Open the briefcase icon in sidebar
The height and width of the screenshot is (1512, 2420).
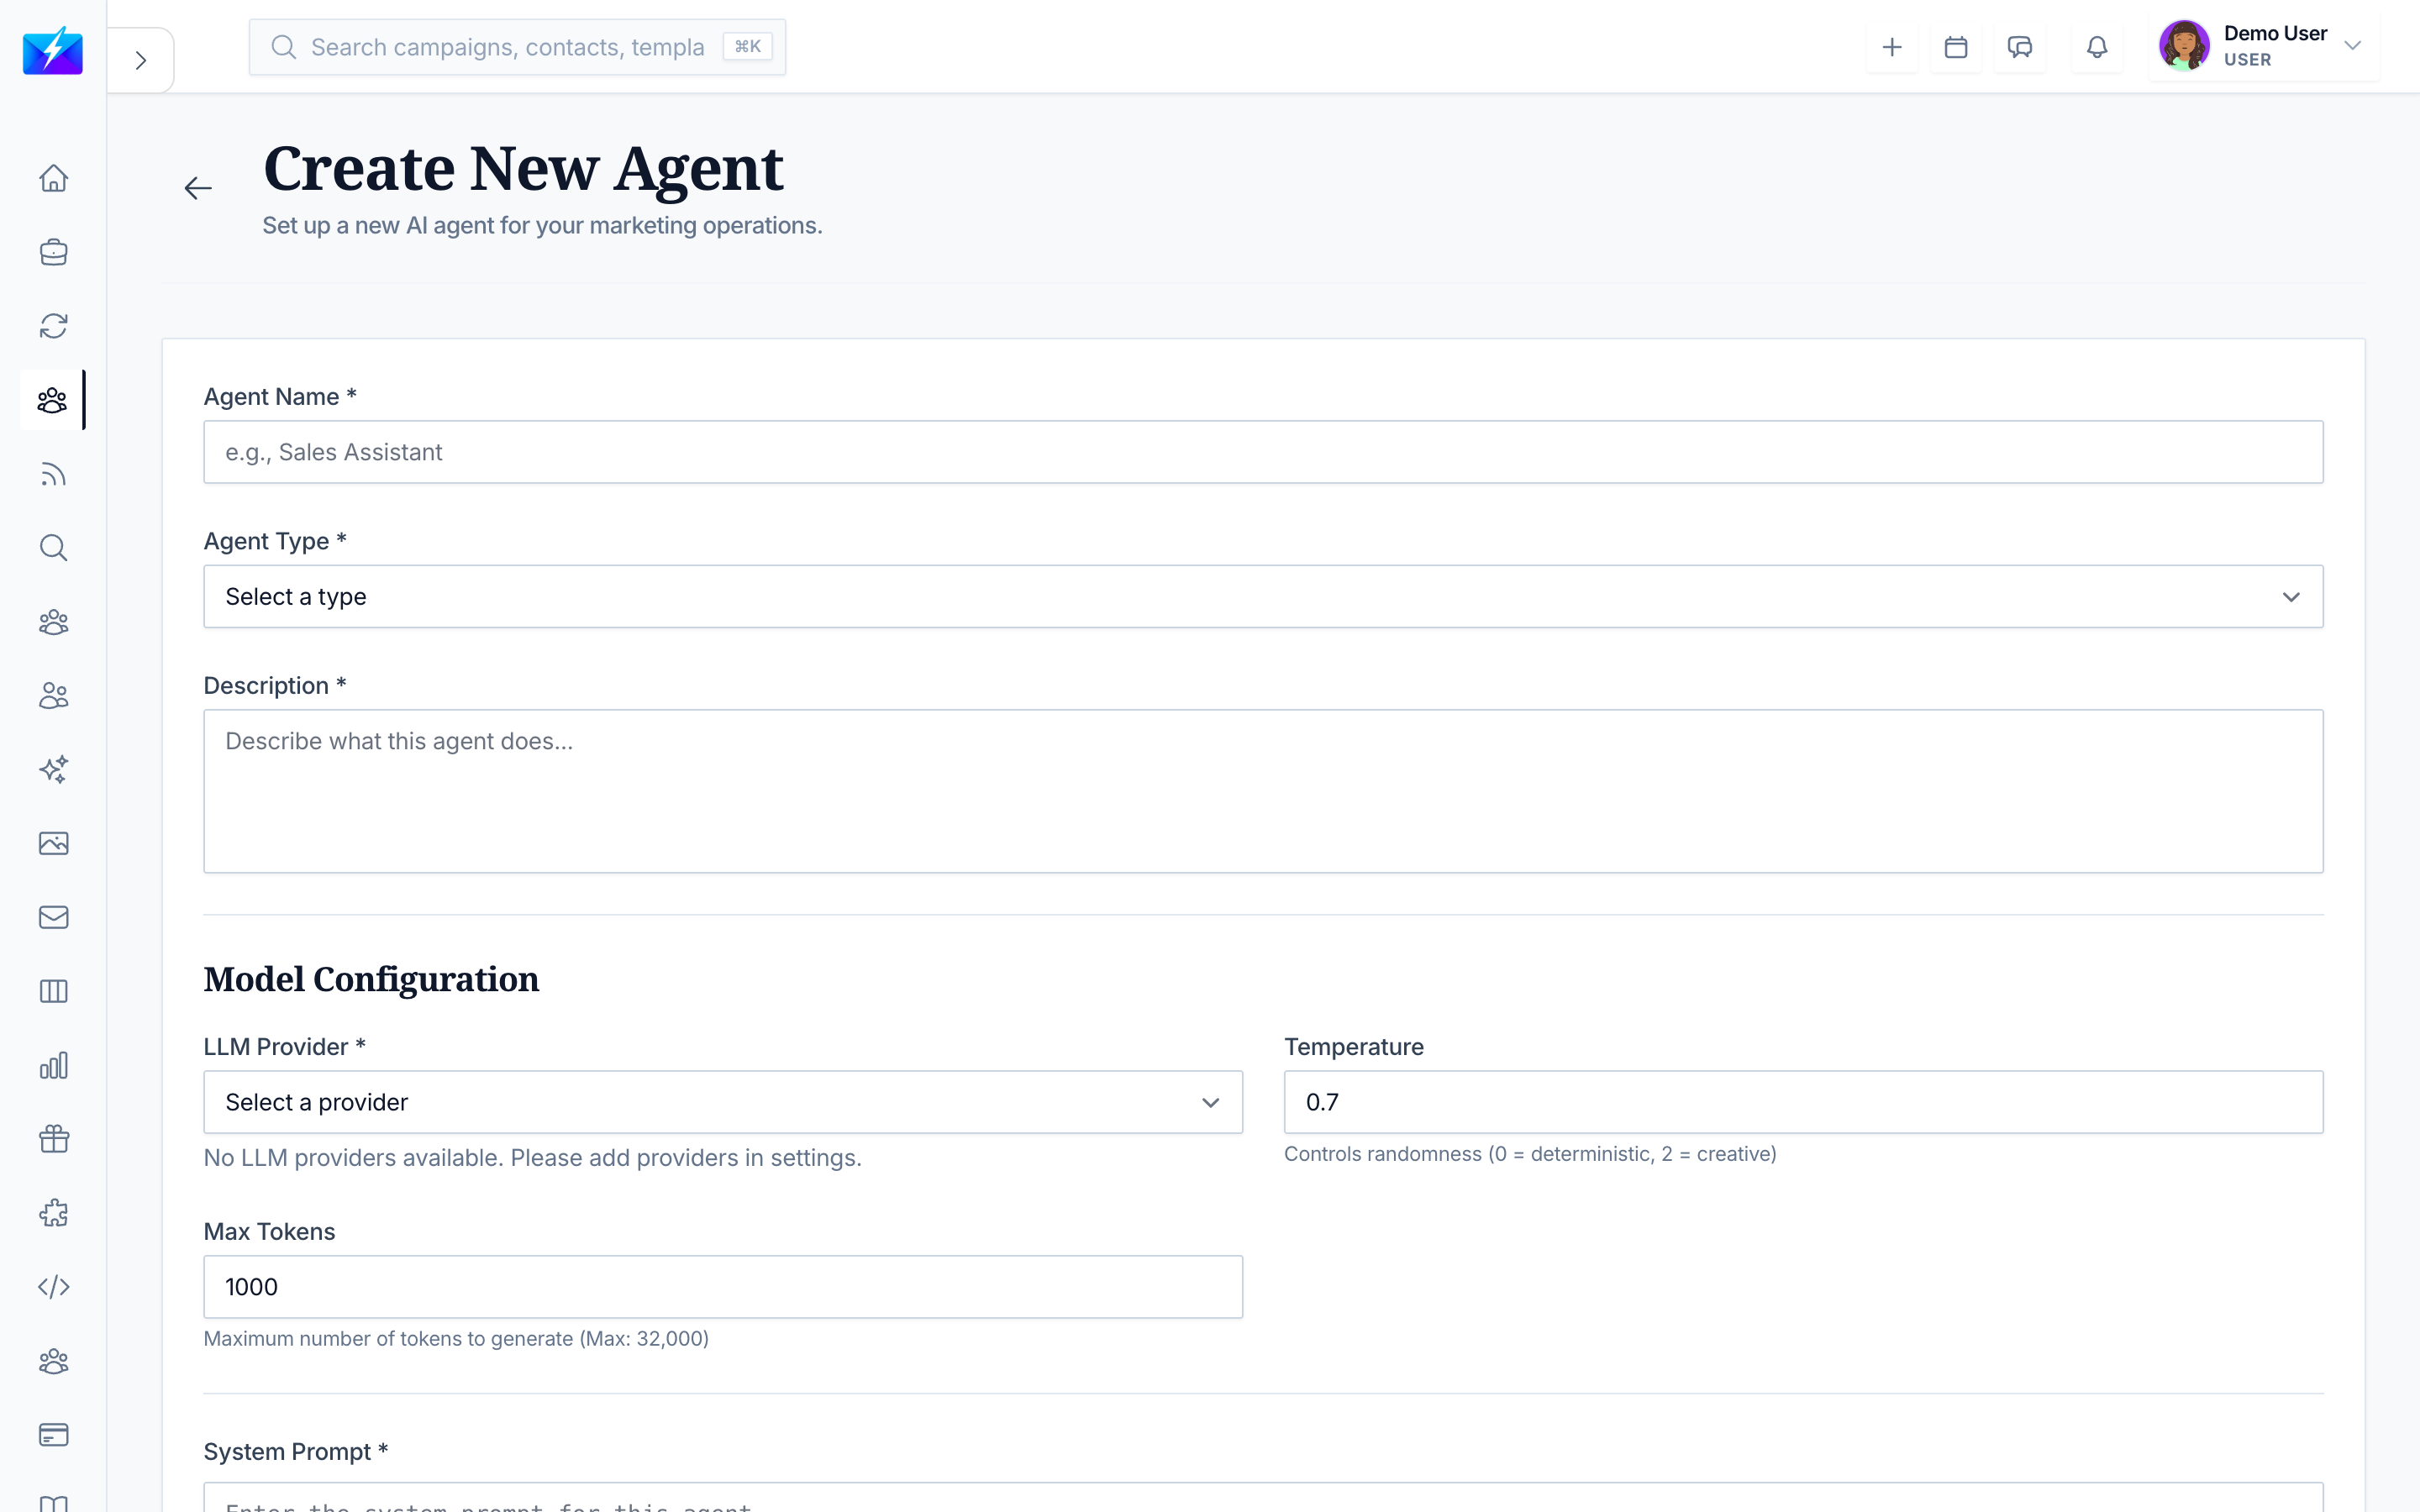(x=53, y=252)
